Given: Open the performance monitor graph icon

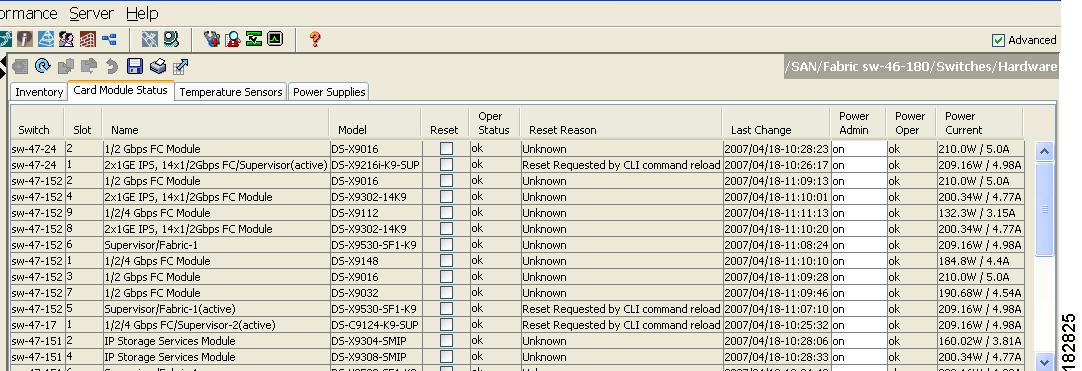Looking at the screenshot, I should pos(275,39).
